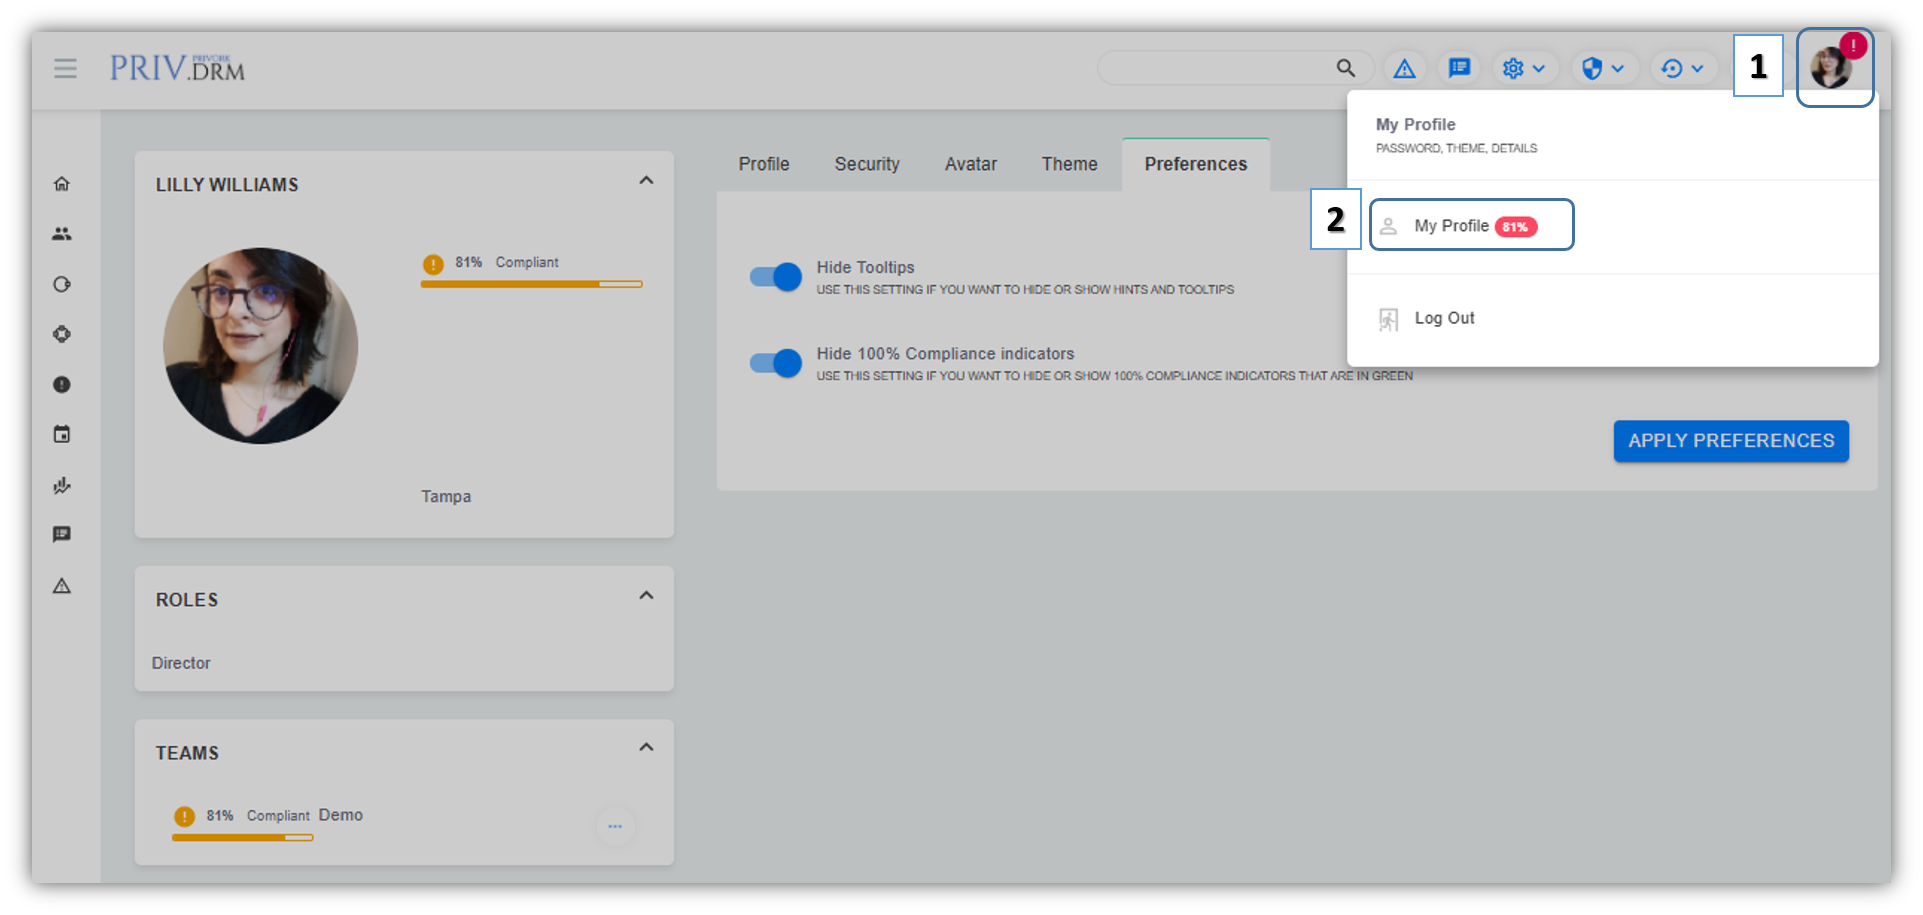1923x915 pixels.
Task: Click the Apply Preferences button
Action: pos(1730,441)
